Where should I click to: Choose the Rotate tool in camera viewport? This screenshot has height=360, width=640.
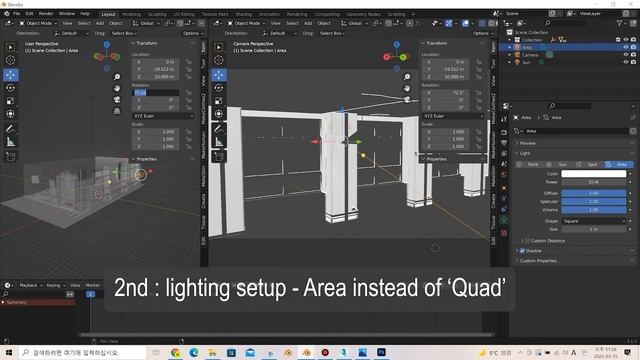tap(219, 88)
